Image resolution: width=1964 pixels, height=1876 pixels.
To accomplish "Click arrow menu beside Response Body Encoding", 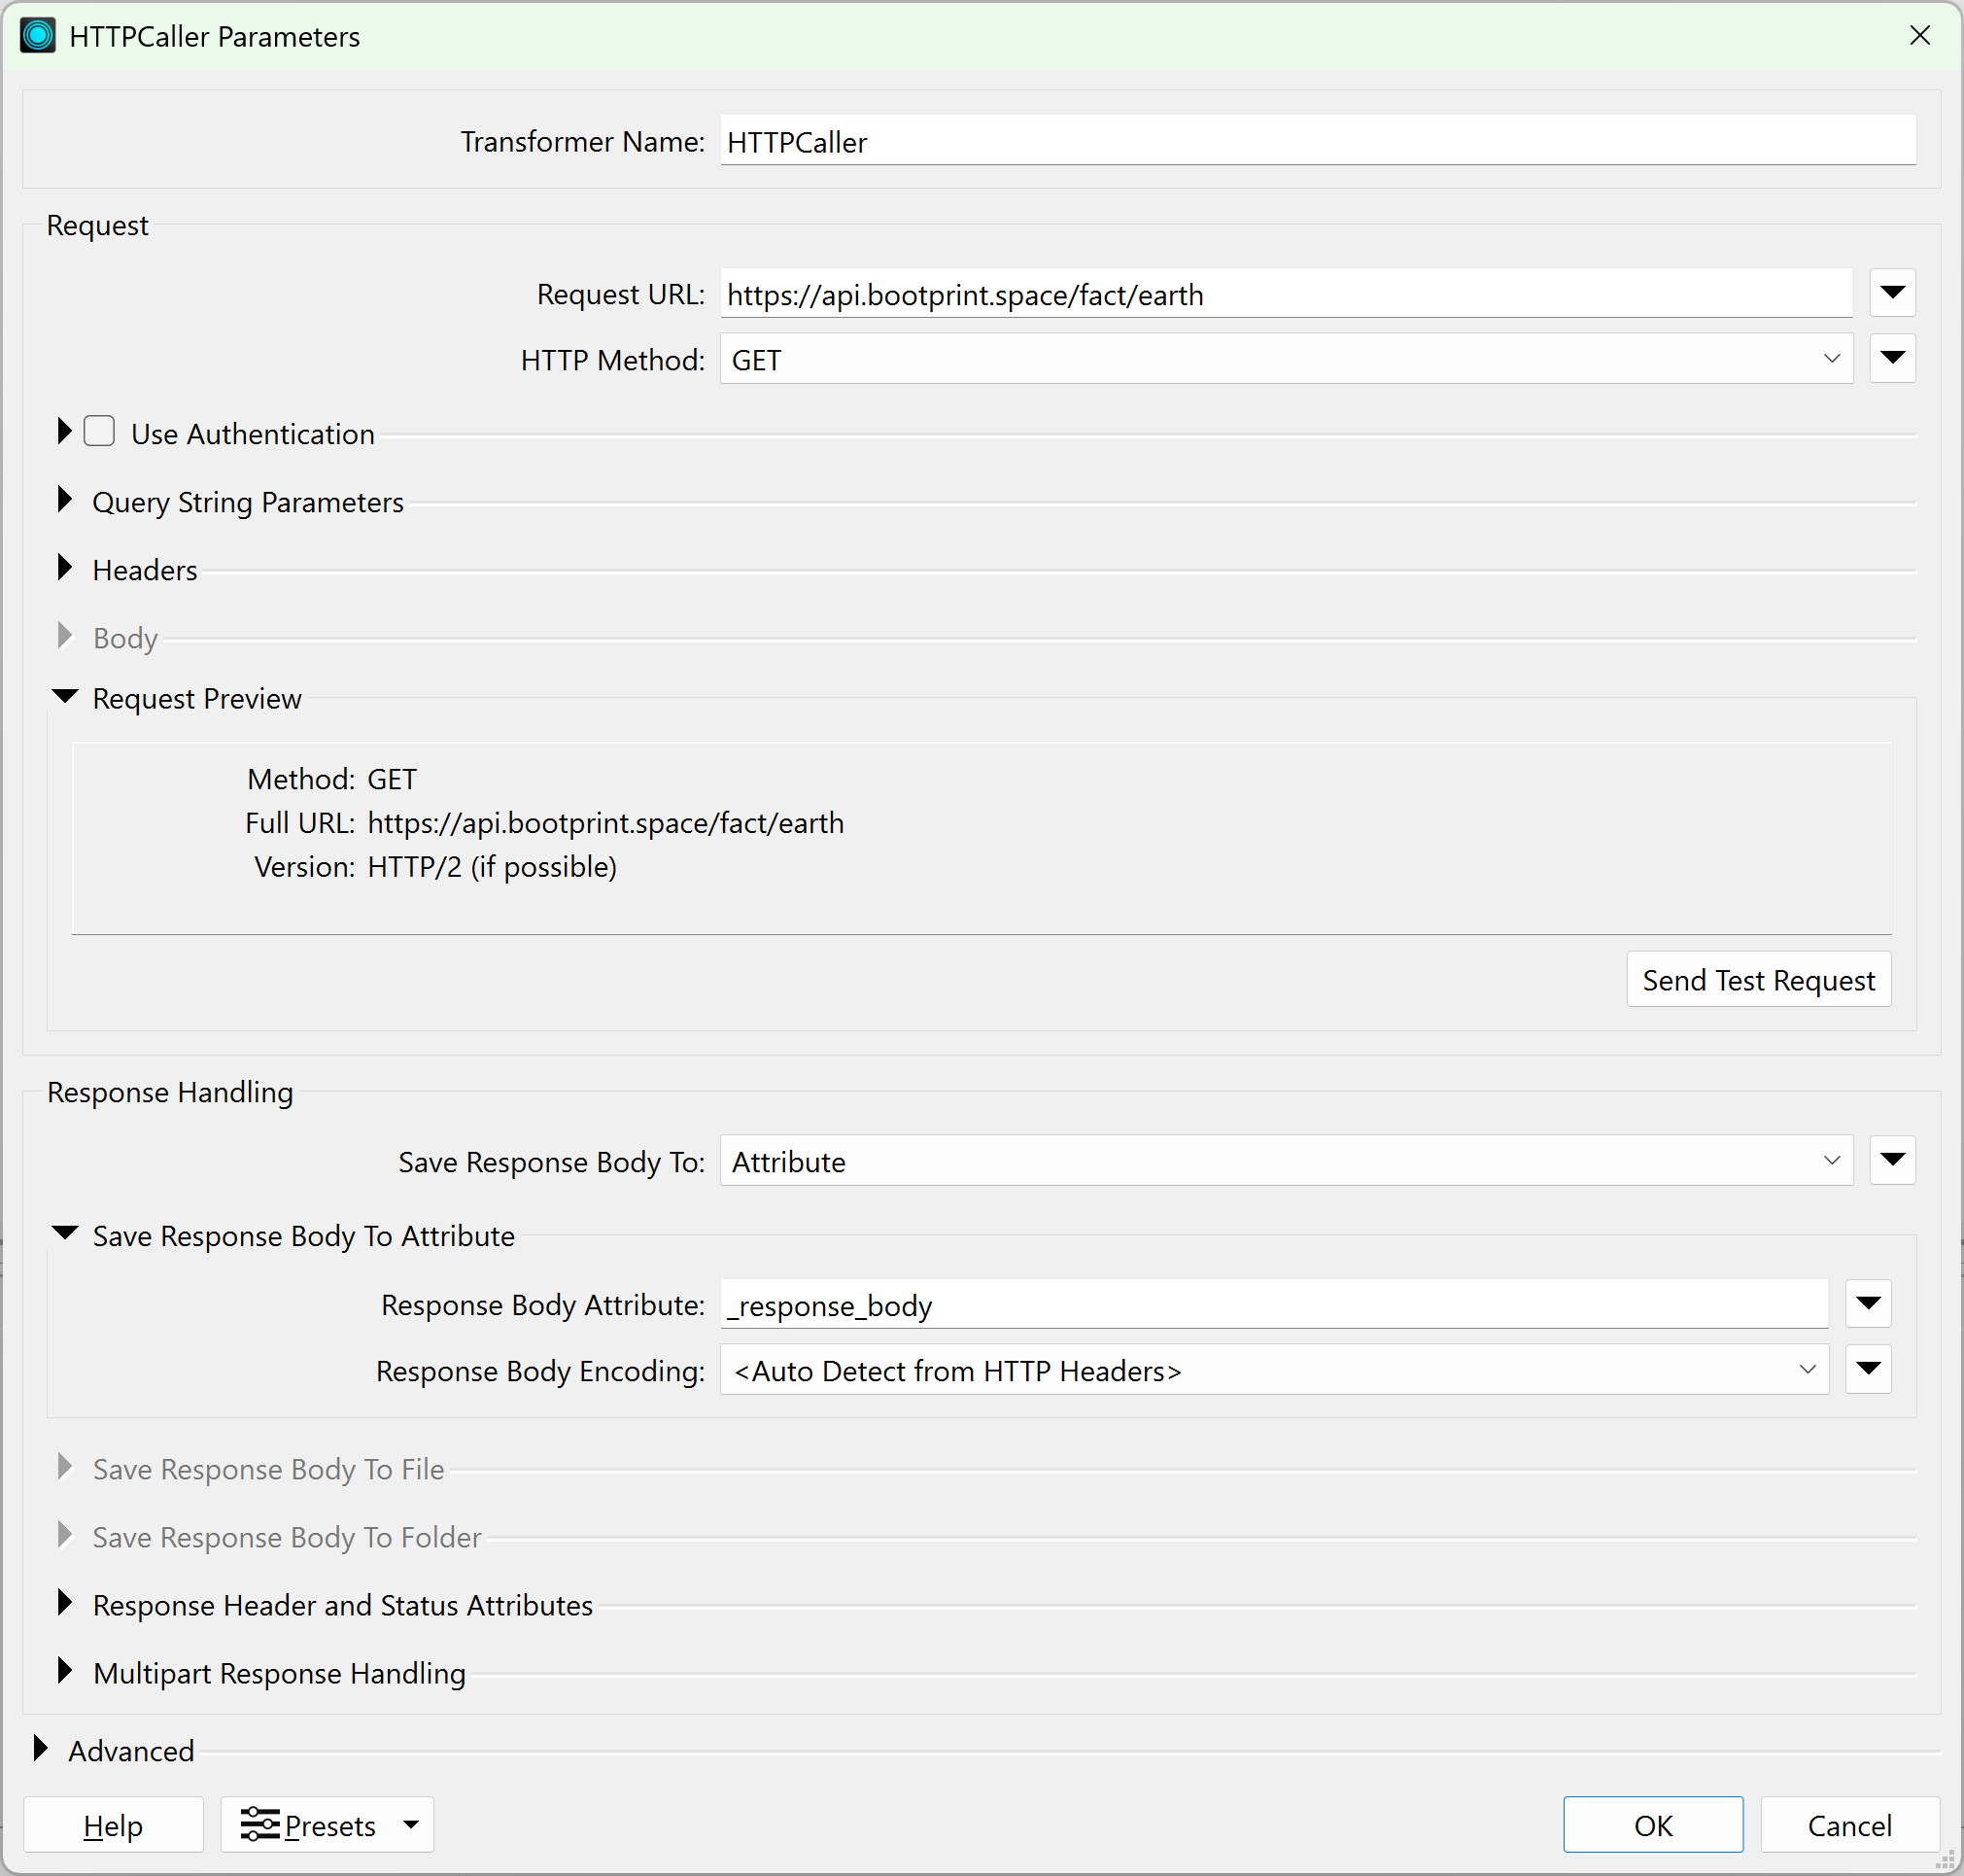I will coord(1867,1369).
